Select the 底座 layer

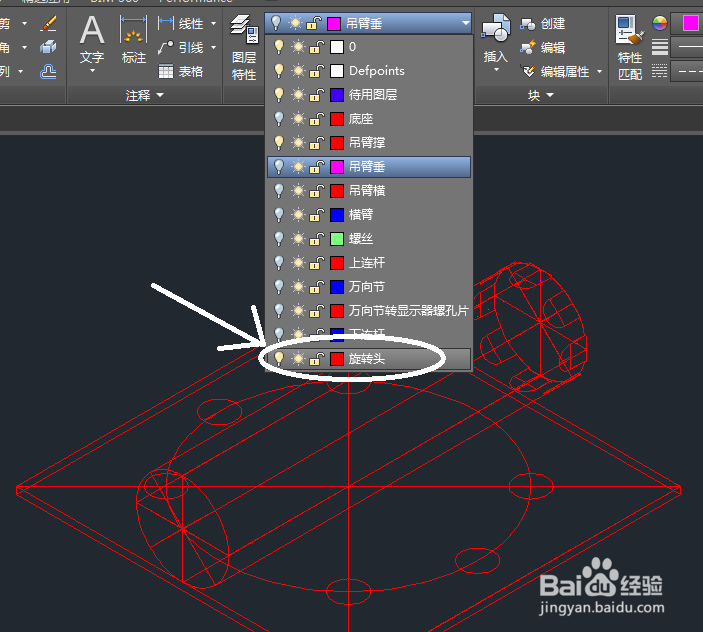[x=369, y=119]
